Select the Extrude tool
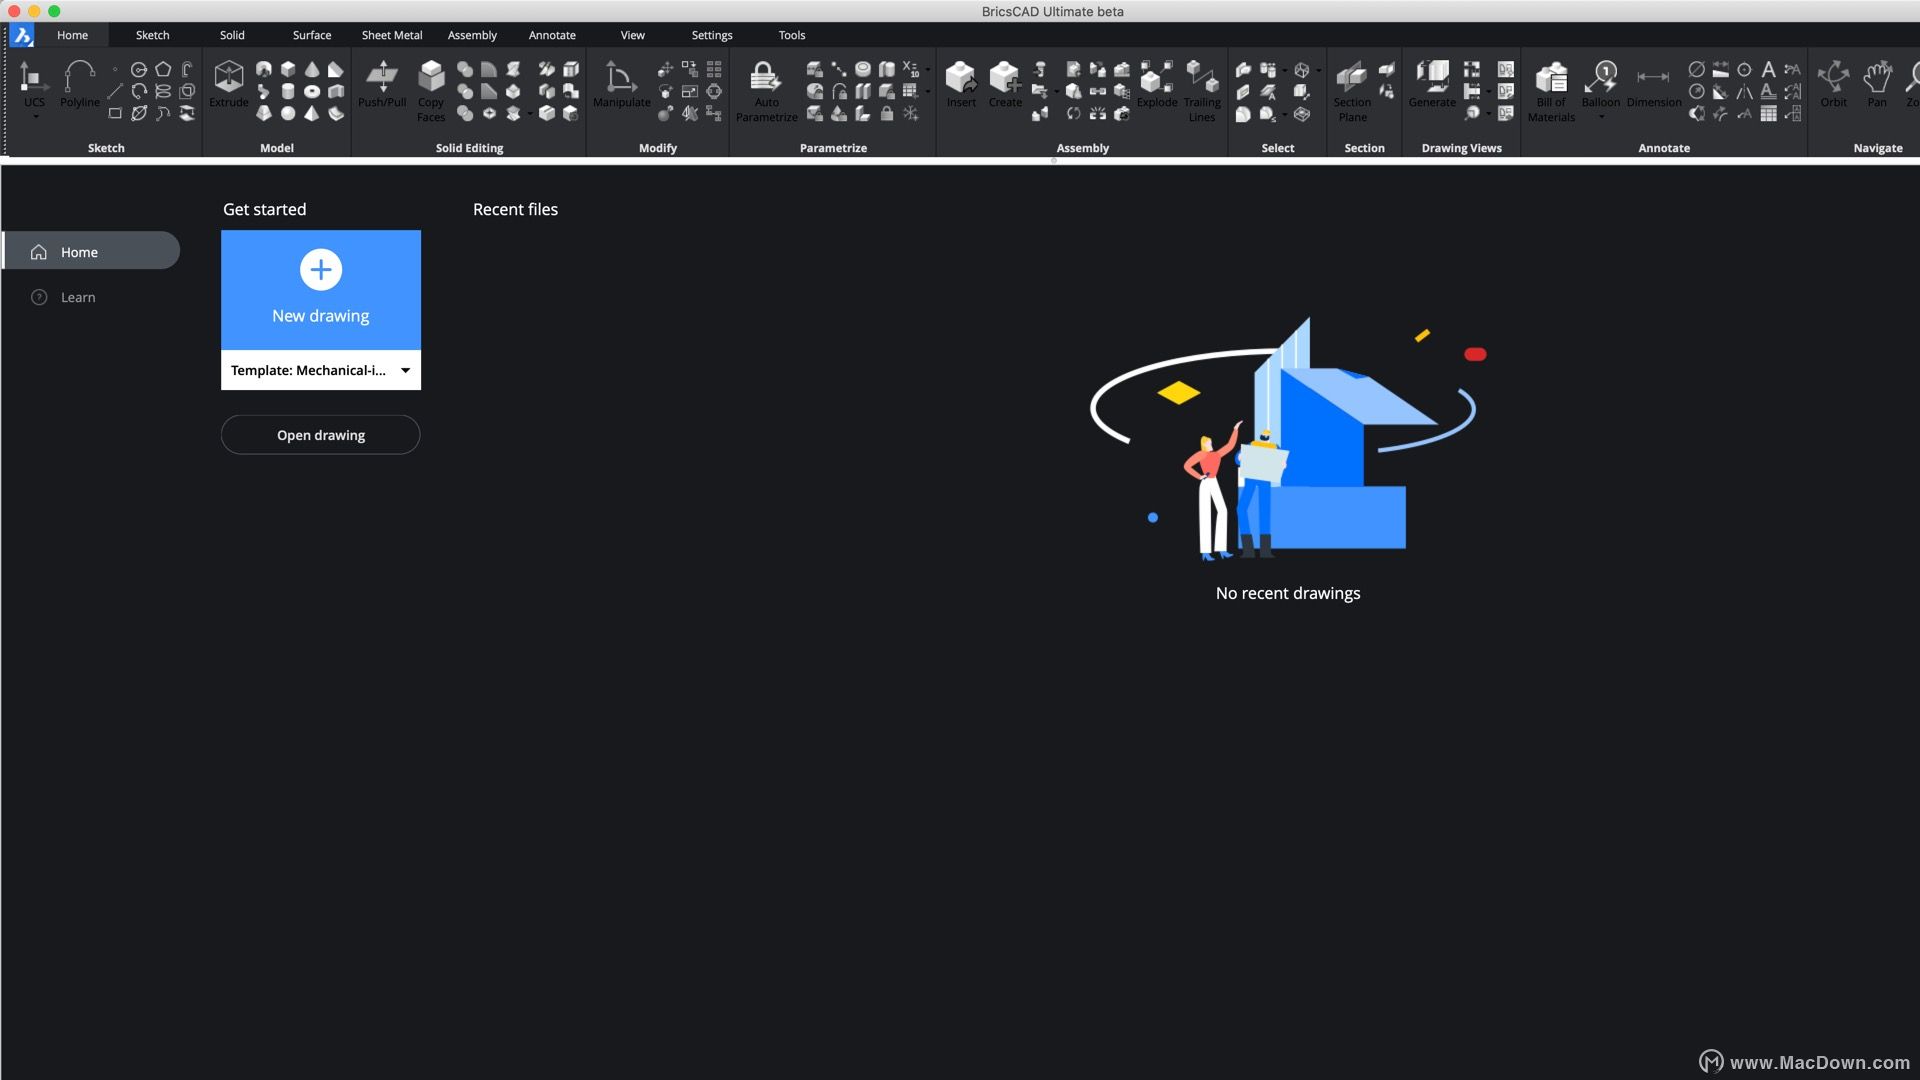Image resolution: width=1920 pixels, height=1080 pixels. (228, 80)
